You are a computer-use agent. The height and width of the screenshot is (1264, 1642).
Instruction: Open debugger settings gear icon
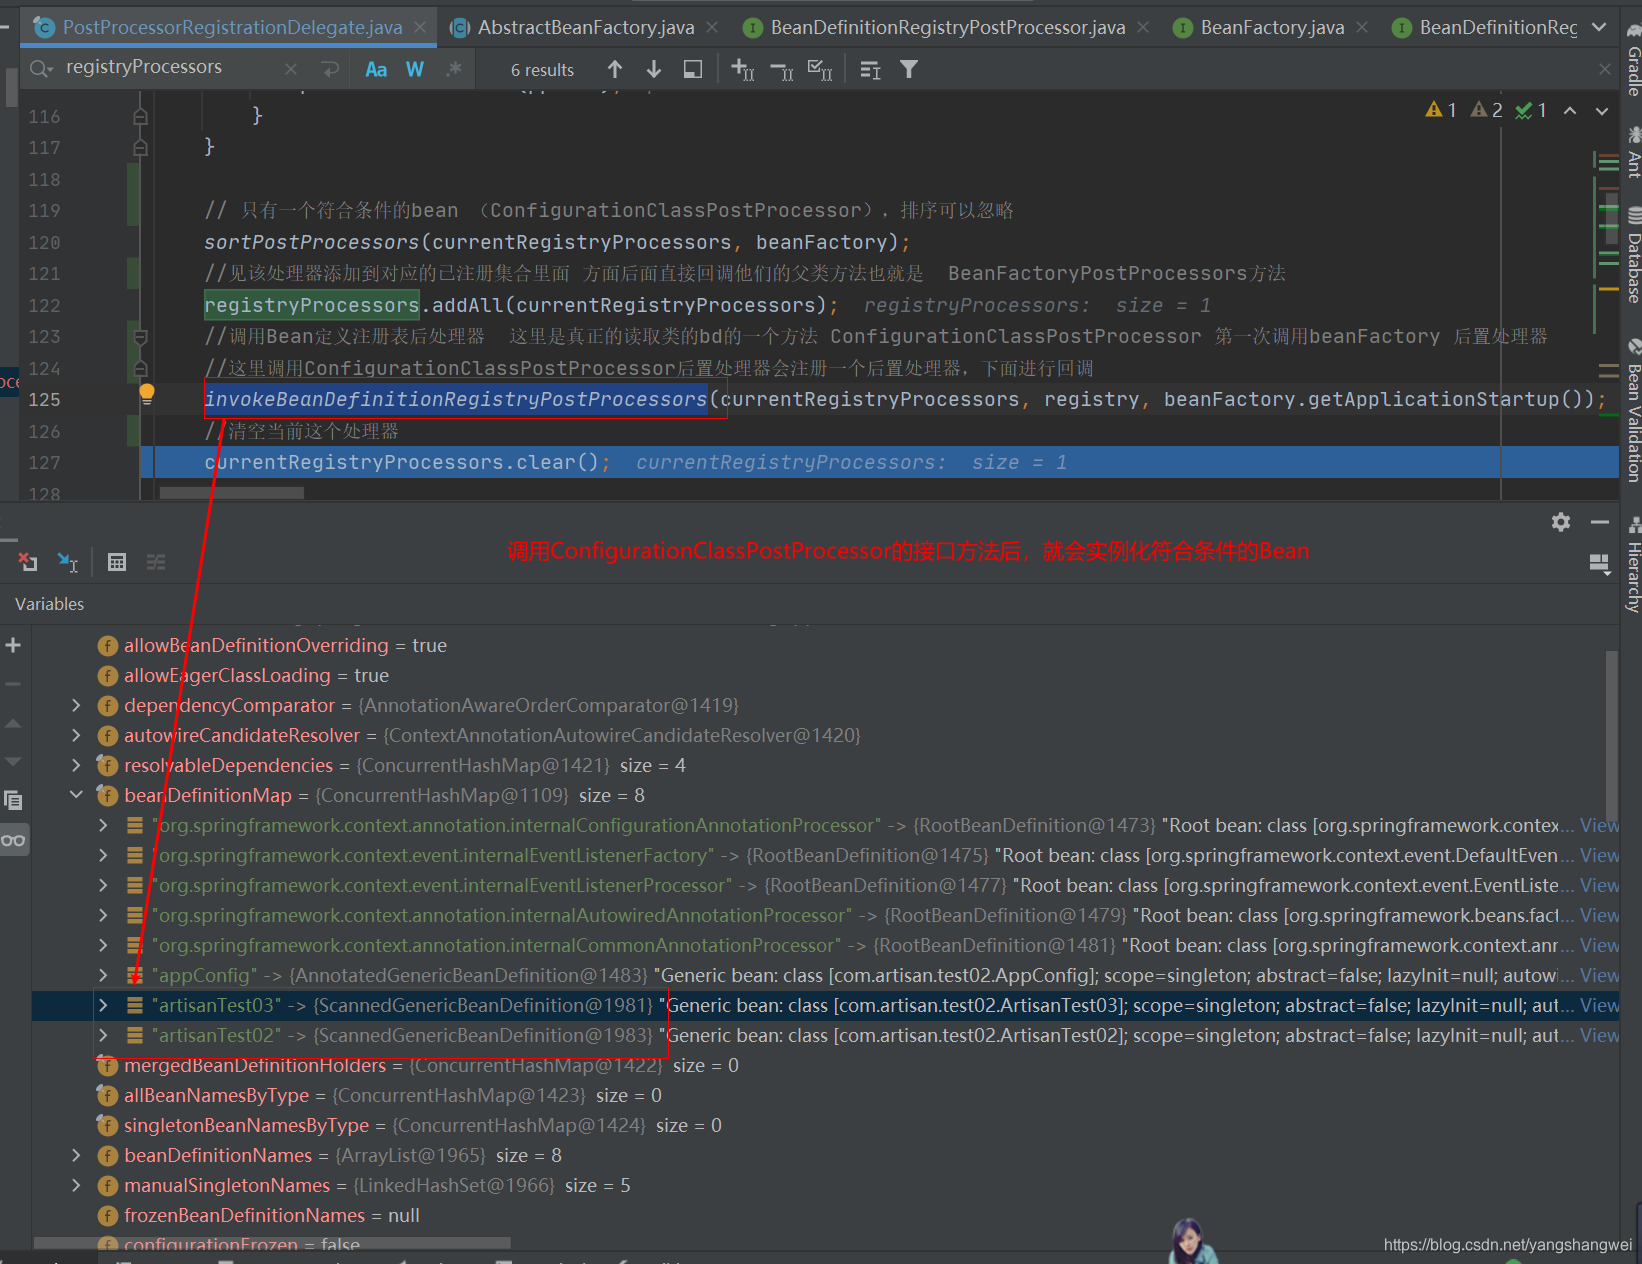[1561, 522]
